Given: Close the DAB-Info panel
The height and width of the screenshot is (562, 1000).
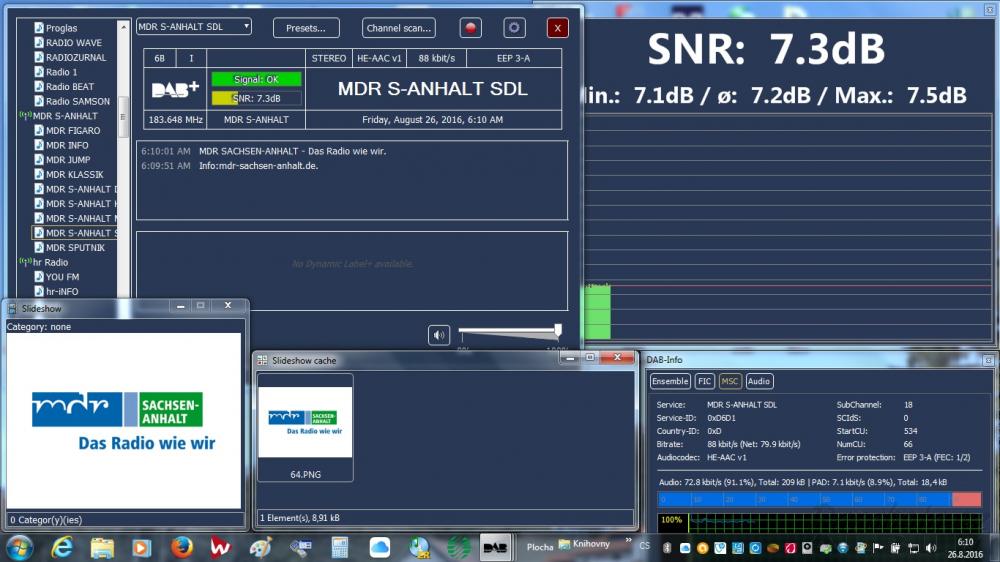Looking at the screenshot, I should point(989,360).
